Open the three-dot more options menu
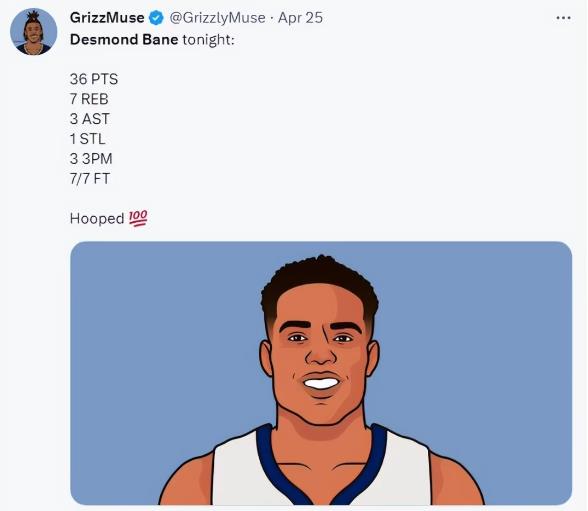The height and width of the screenshot is (511, 588). click(x=563, y=18)
